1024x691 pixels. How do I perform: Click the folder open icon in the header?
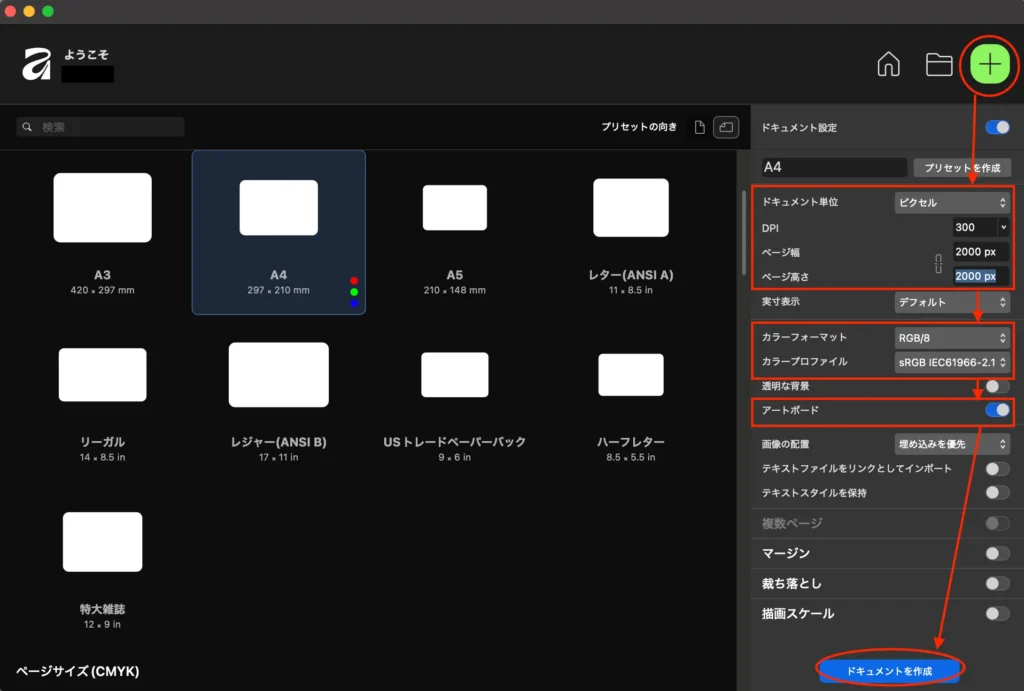click(x=938, y=64)
